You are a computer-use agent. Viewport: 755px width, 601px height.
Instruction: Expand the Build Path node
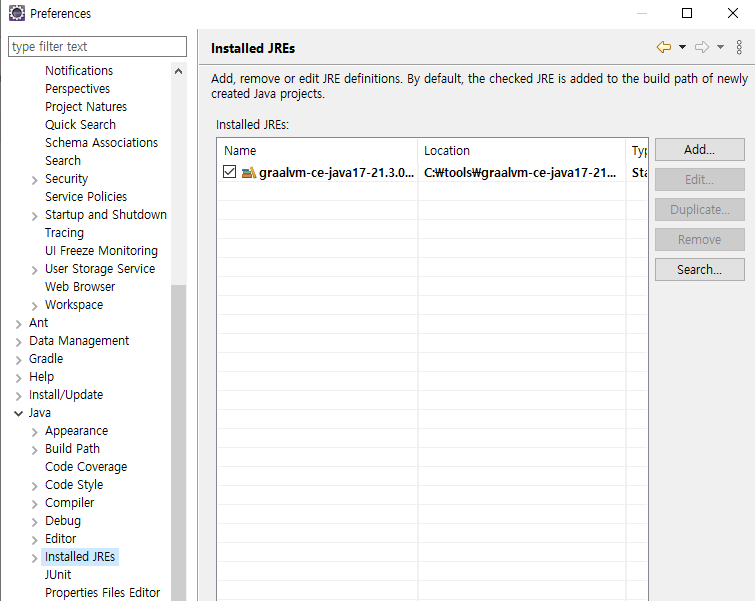point(35,450)
